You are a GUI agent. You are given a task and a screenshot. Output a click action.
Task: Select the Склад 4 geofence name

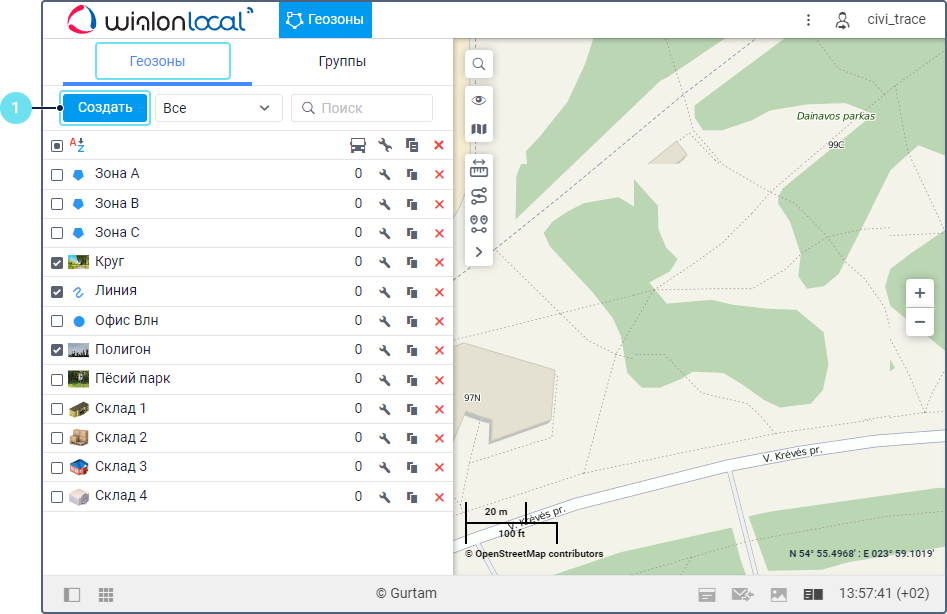pyautogui.click(x=121, y=496)
